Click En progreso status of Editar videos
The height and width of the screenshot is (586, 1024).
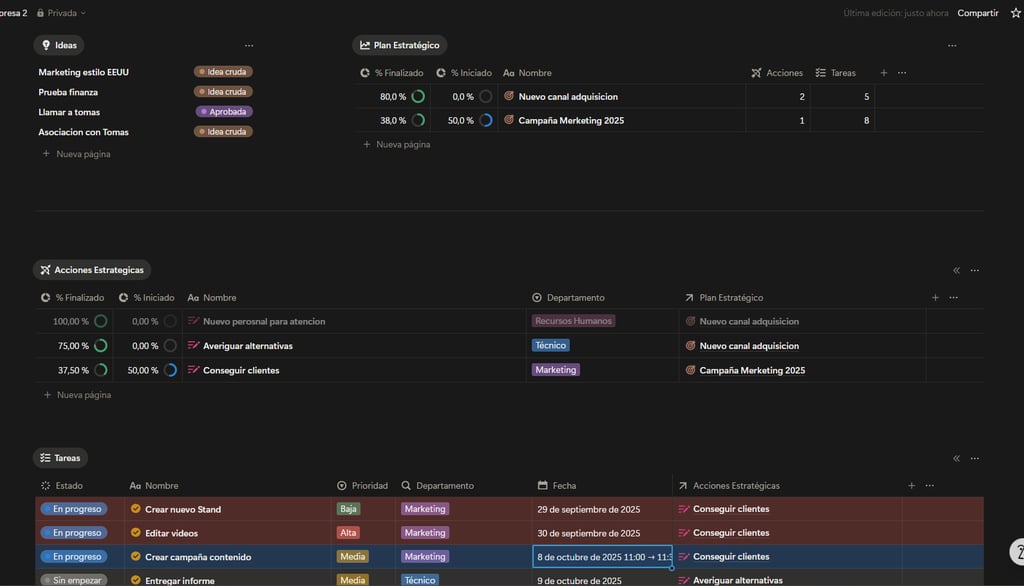click(73, 533)
